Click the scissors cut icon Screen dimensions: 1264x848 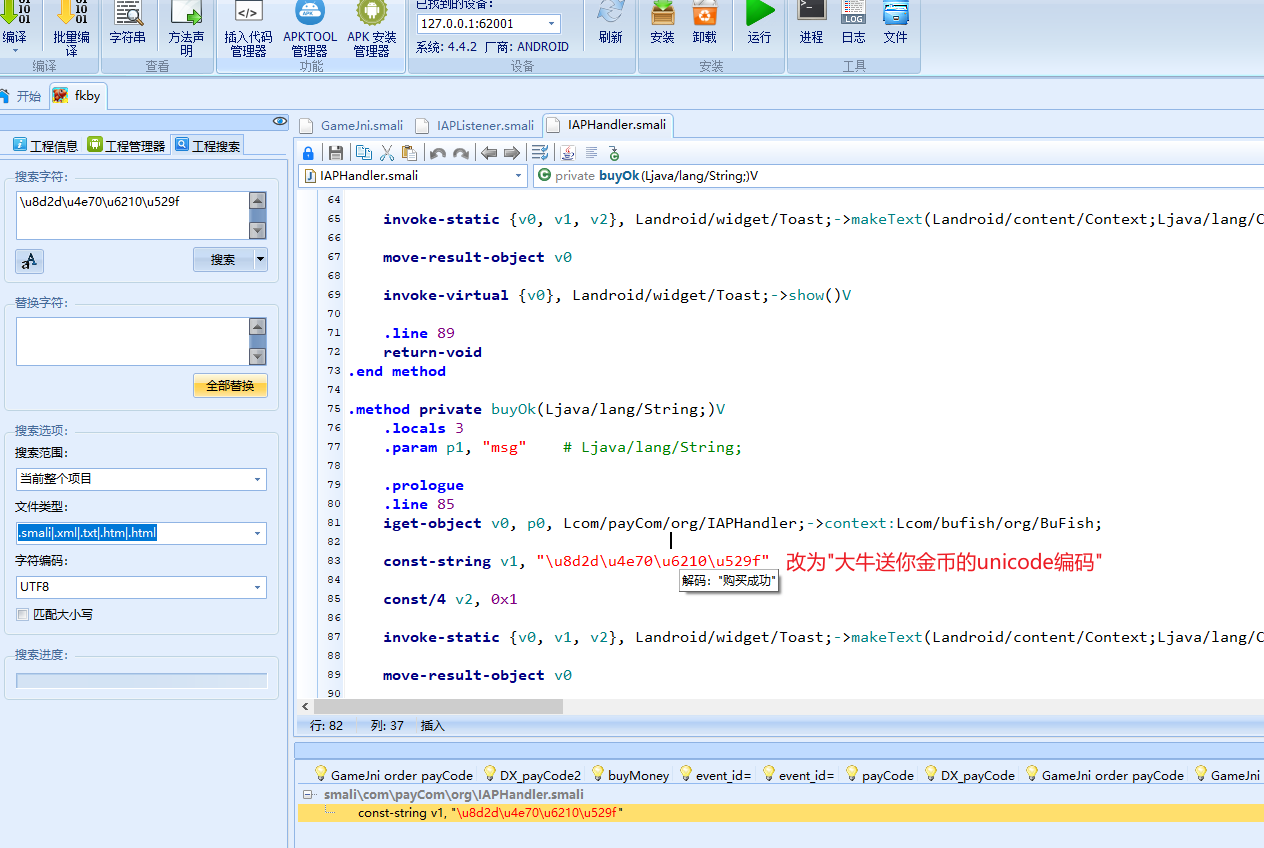[386, 153]
